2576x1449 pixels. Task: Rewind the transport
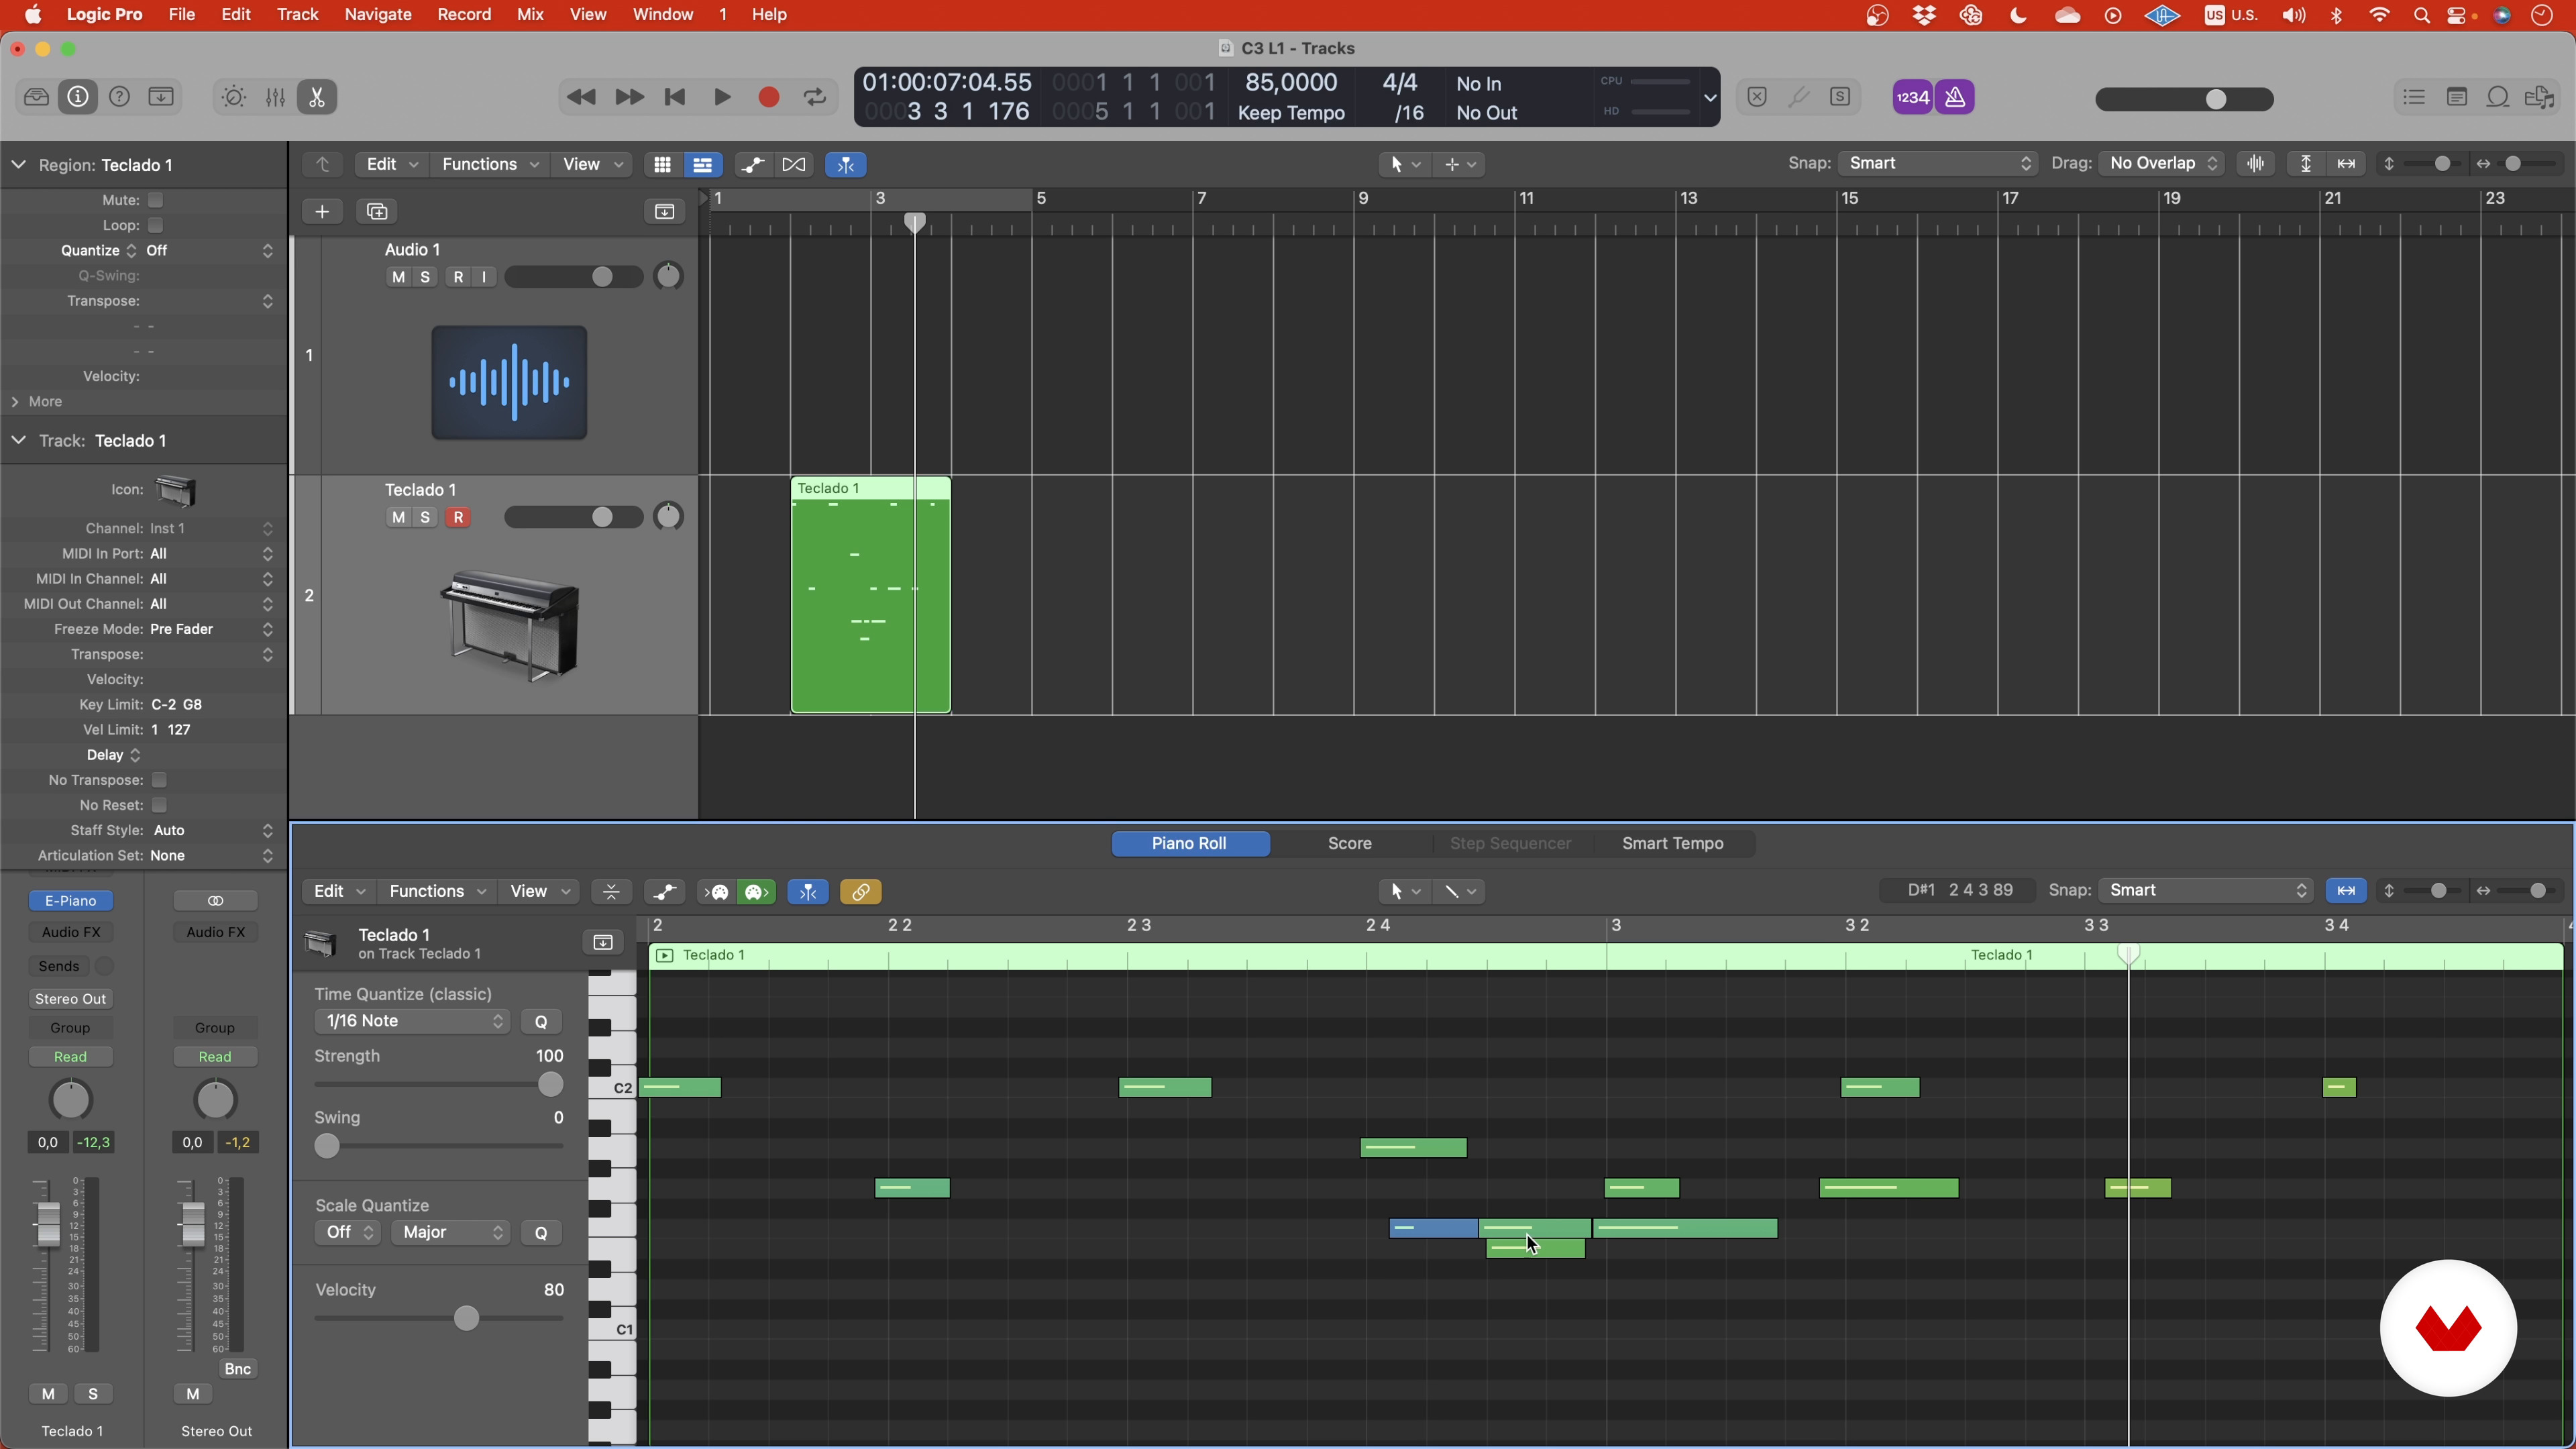tap(581, 97)
